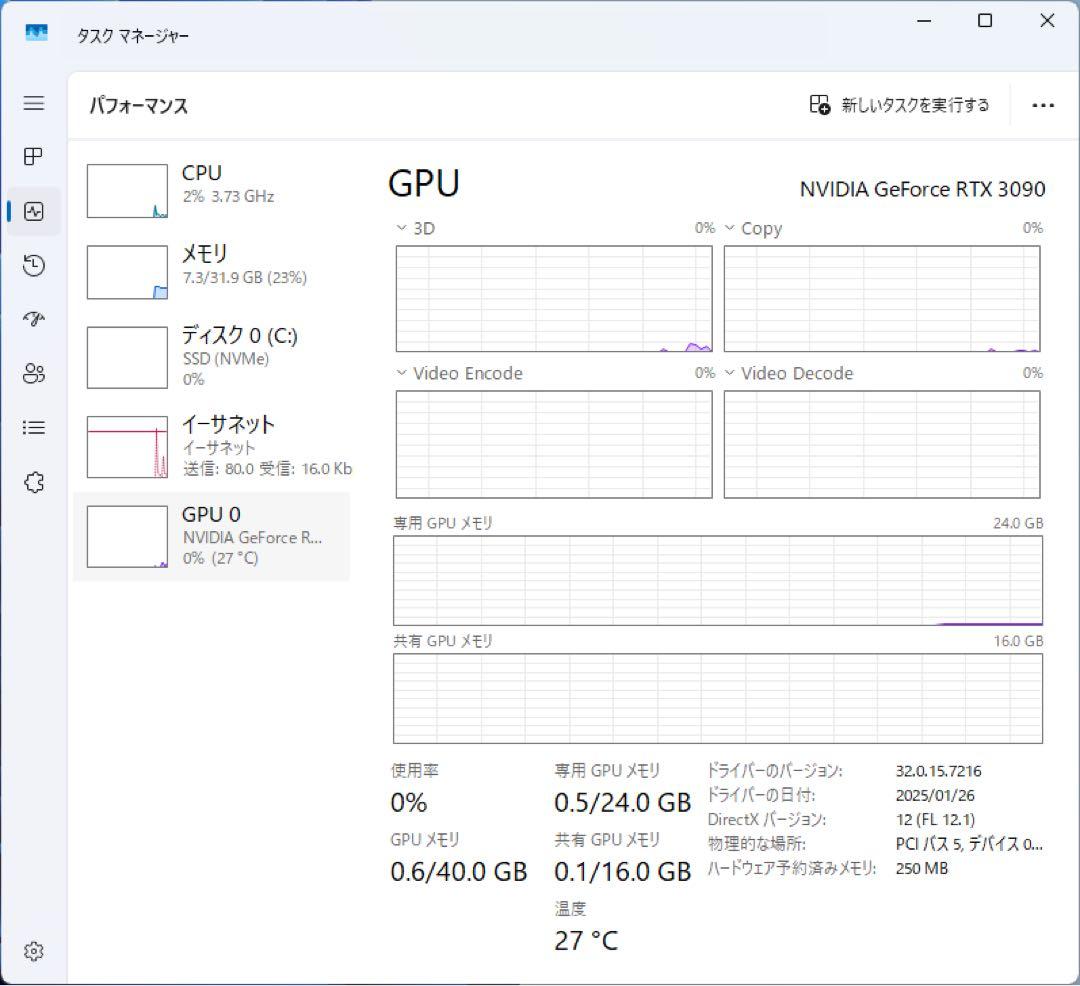
Task: Open the Startup apps view
Action: (x=33, y=319)
